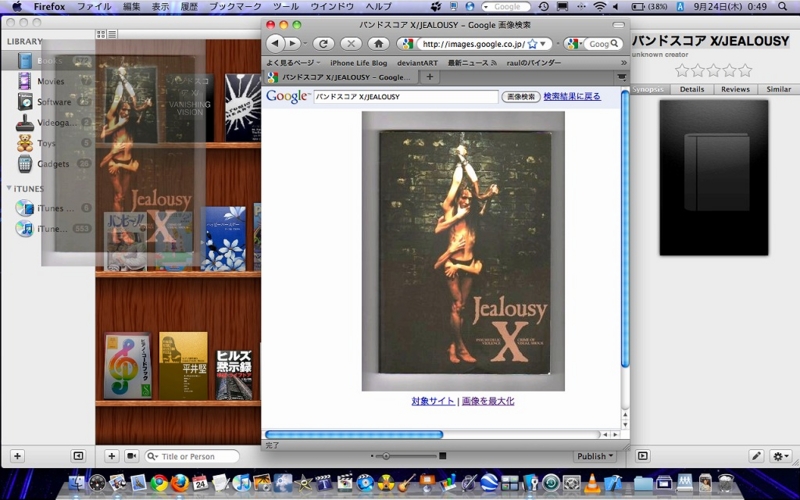Add a new shelf with sidebar plus button

(x=17, y=456)
